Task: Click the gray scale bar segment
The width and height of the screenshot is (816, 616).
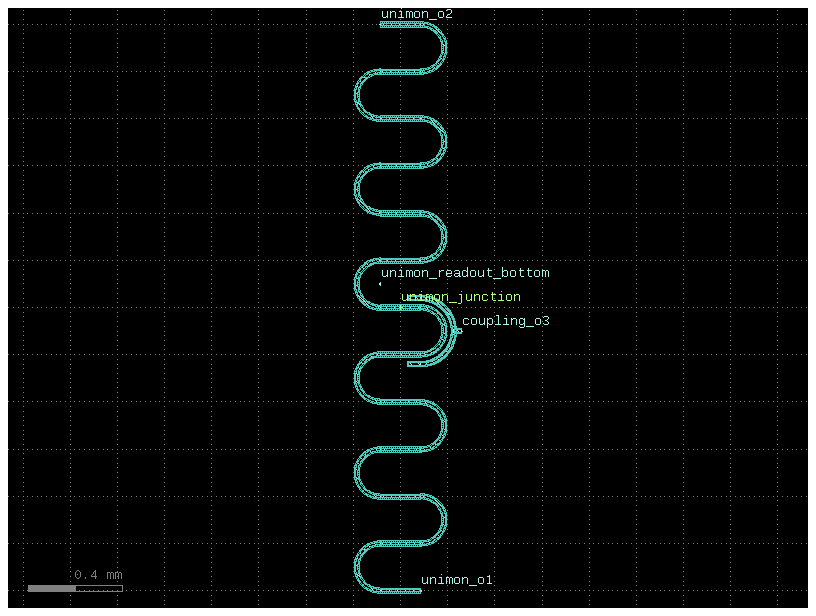Action: point(51,588)
